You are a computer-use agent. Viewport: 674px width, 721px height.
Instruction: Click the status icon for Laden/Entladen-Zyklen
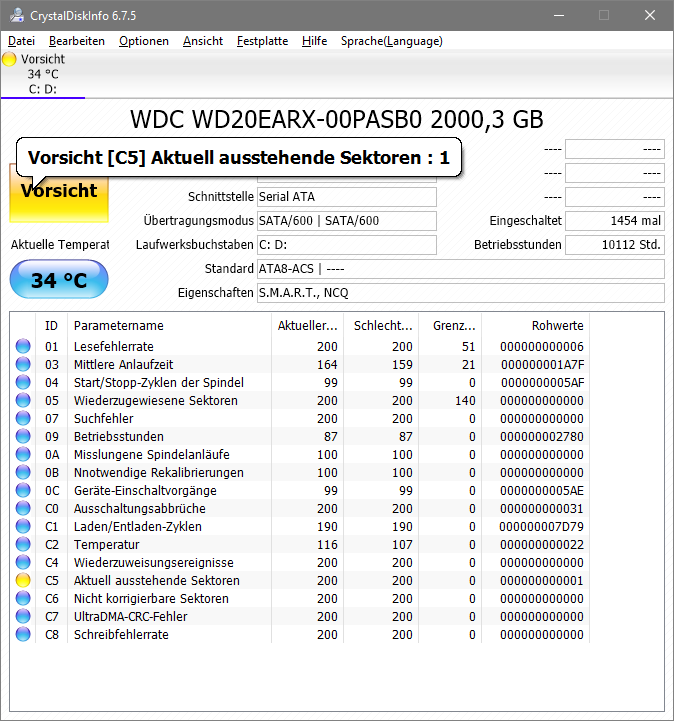coord(23,526)
